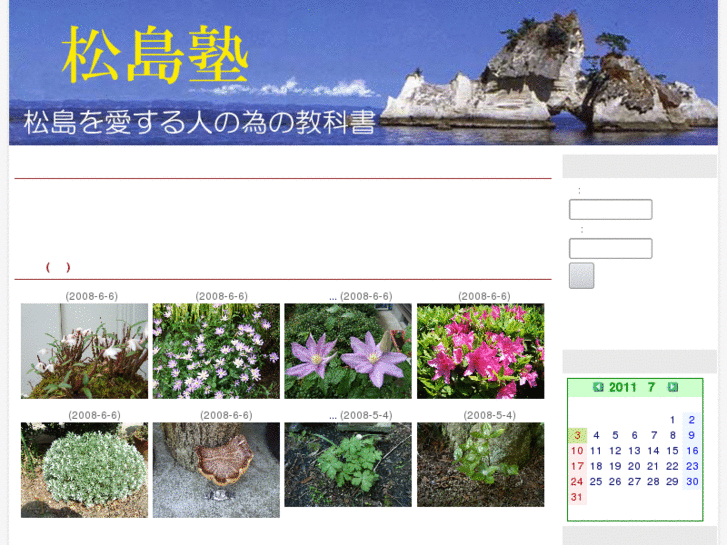This screenshot has width=727, height=545.
Task: Click the first login text field
Action: [611, 209]
